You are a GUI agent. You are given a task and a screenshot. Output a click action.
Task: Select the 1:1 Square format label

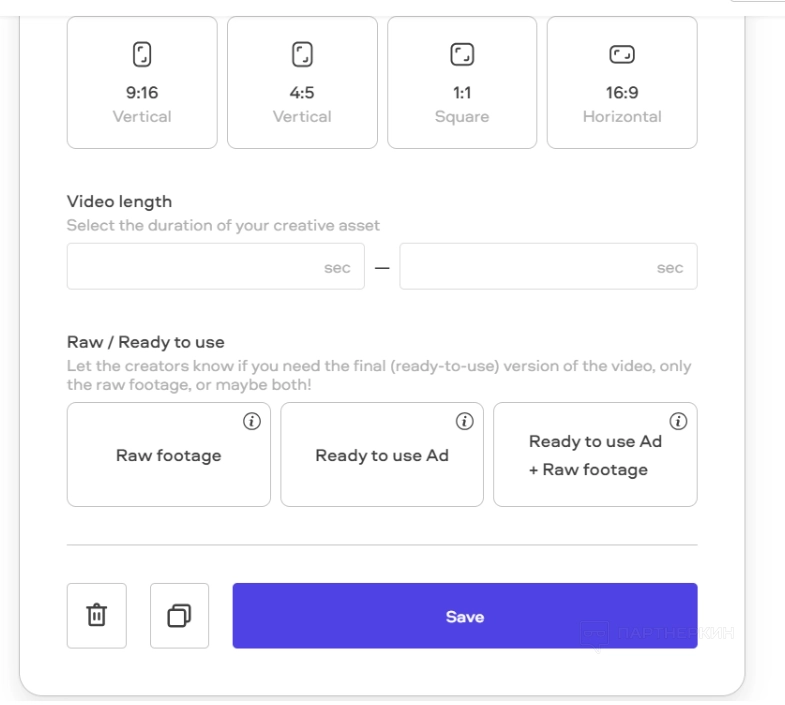pyautogui.click(x=462, y=105)
